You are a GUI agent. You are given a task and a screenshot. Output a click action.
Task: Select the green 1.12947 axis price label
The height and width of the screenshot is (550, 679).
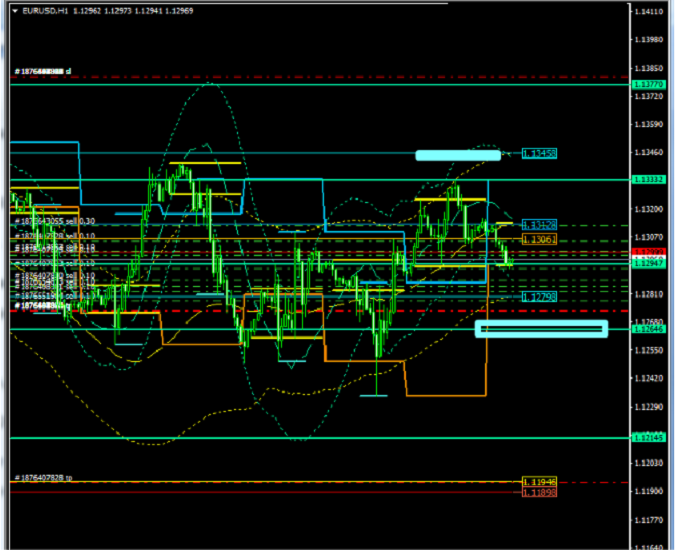click(650, 264)
